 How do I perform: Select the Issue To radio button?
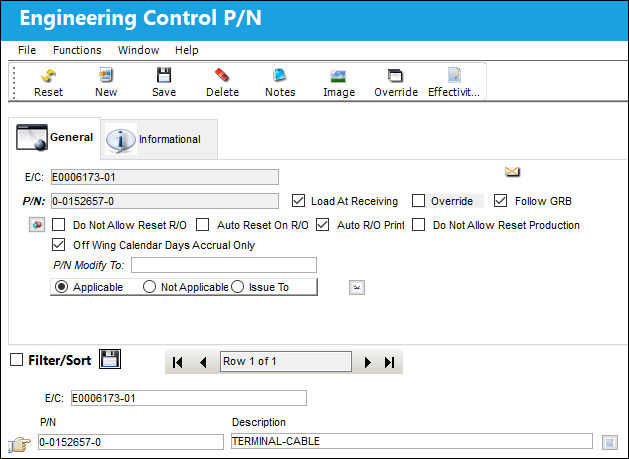point(237,287)
